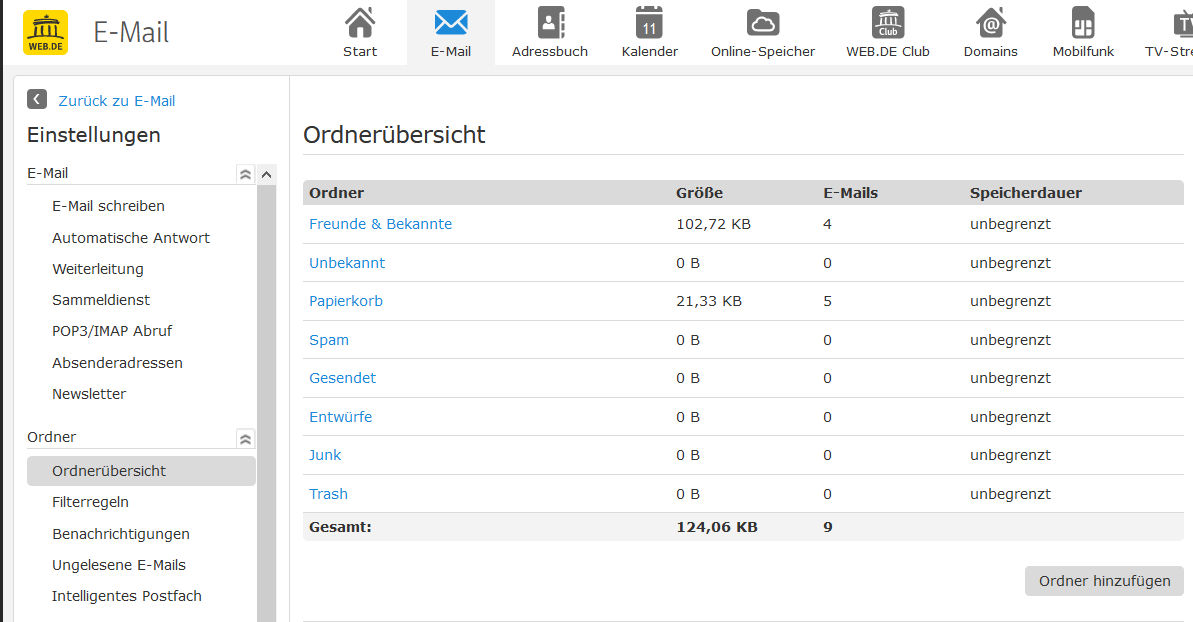The height and width of the screenshot is (622, 1193).
Task: Select Automatische Antwort in the sidebar
Action: [x=131, y=238]
